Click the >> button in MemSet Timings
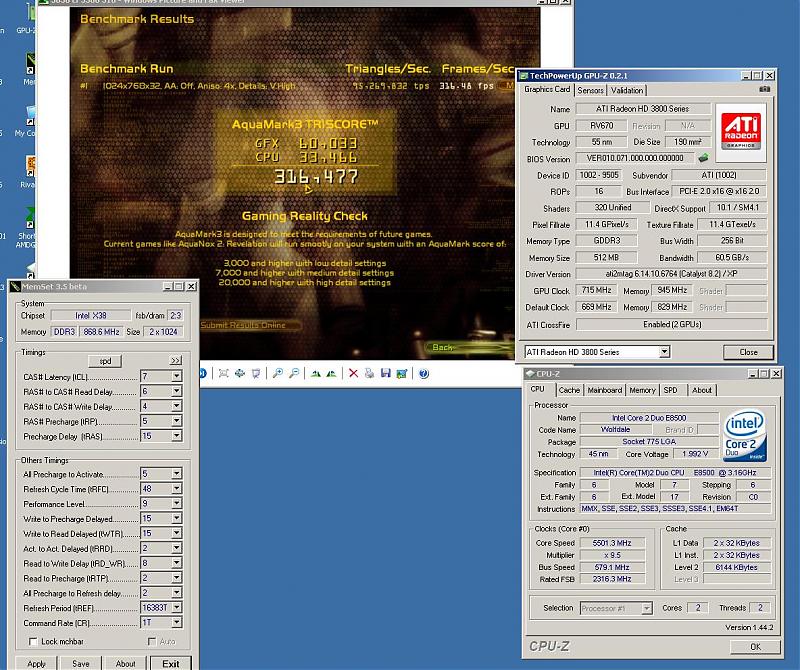Screen dimensions: 800x670 (x=176, y=360)
